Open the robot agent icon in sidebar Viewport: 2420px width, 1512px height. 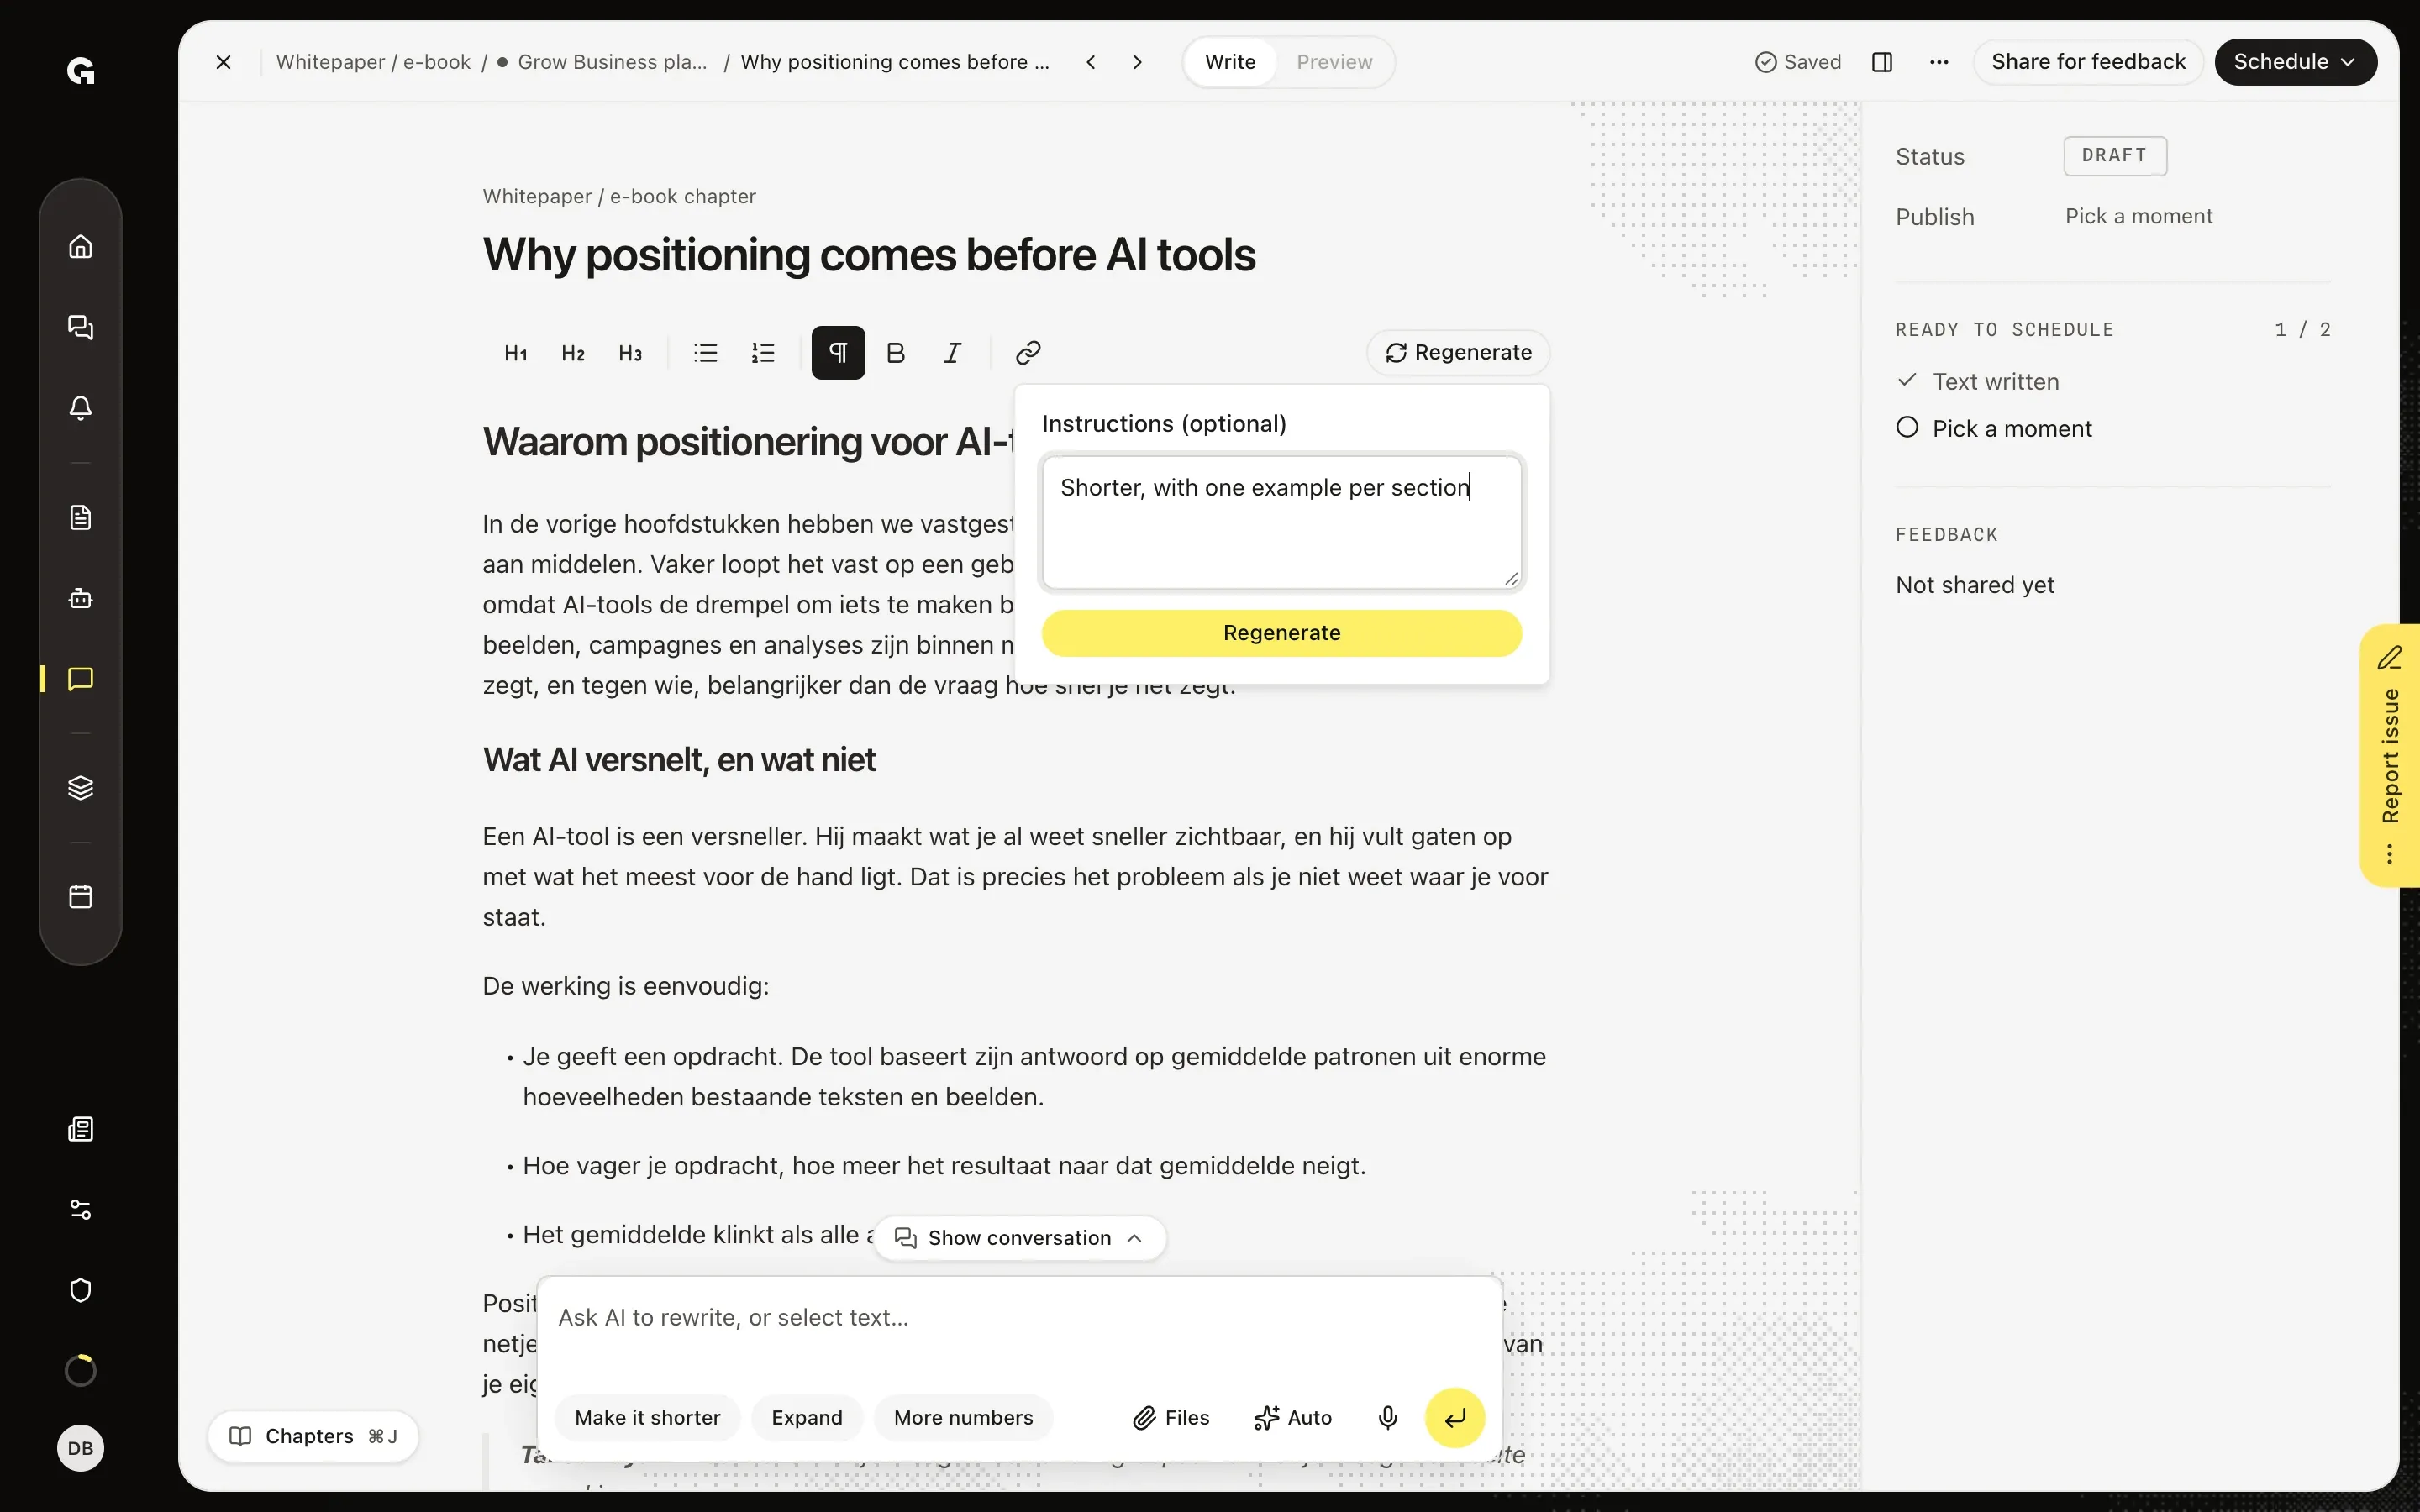[80, 598]
